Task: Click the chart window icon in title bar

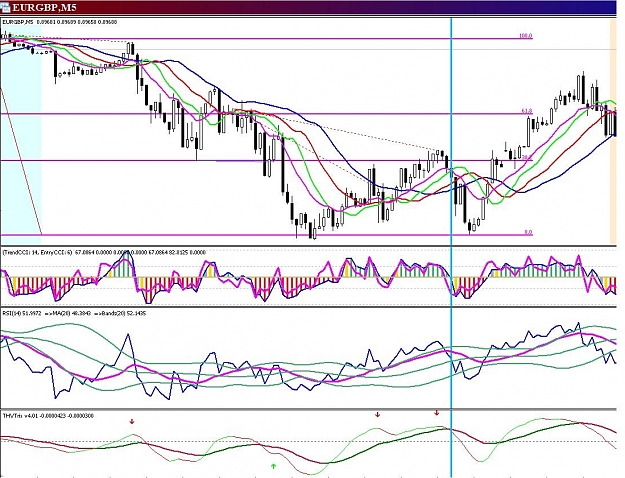Action: (x=5, y=7)
